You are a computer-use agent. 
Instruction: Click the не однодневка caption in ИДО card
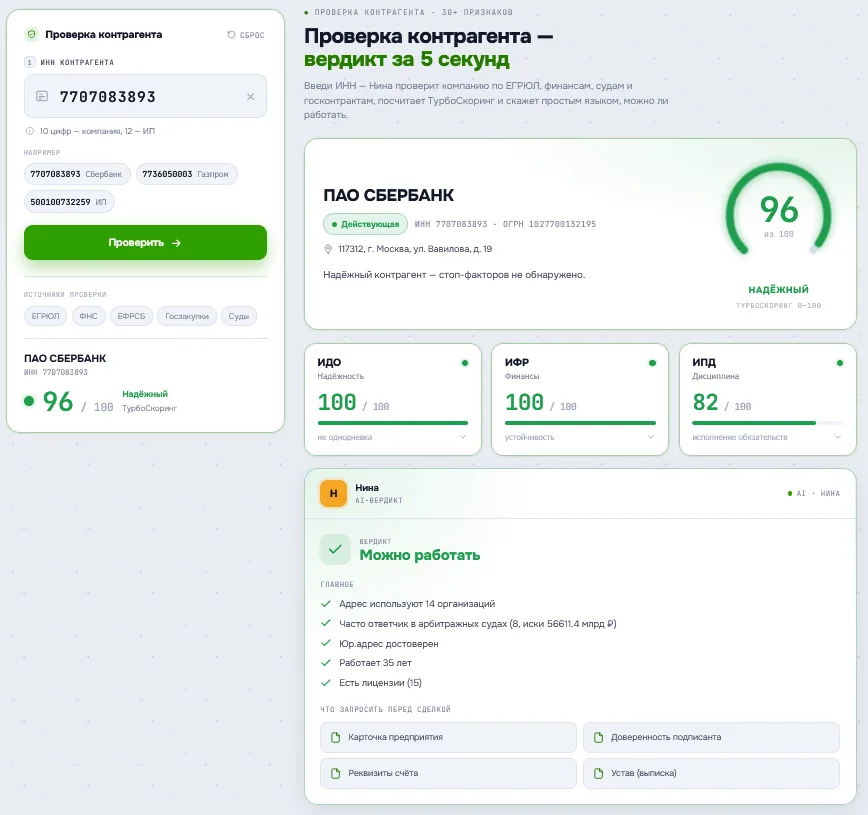[x=345, y=437]
